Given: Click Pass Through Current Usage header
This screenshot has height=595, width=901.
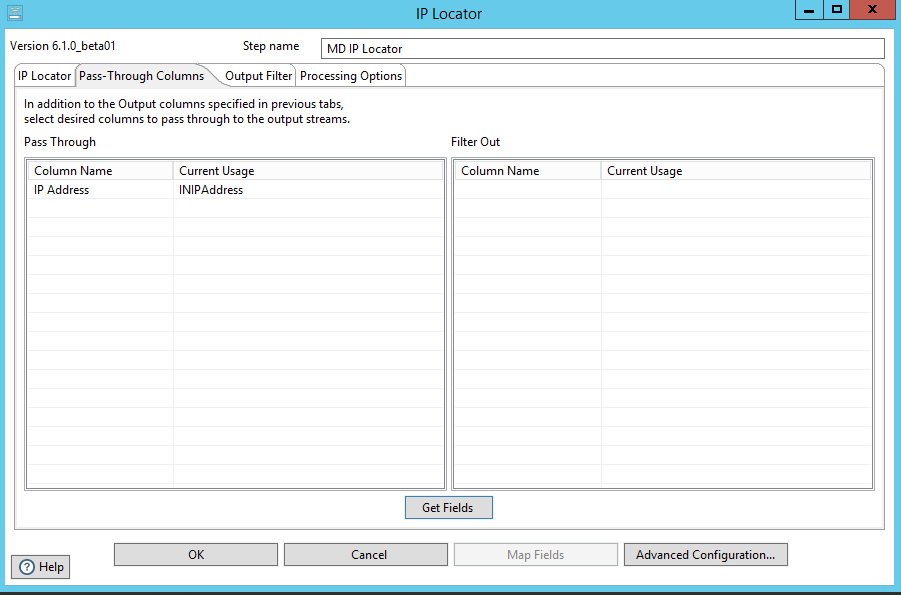Looking at the screenshot, I should coord(307,171).
